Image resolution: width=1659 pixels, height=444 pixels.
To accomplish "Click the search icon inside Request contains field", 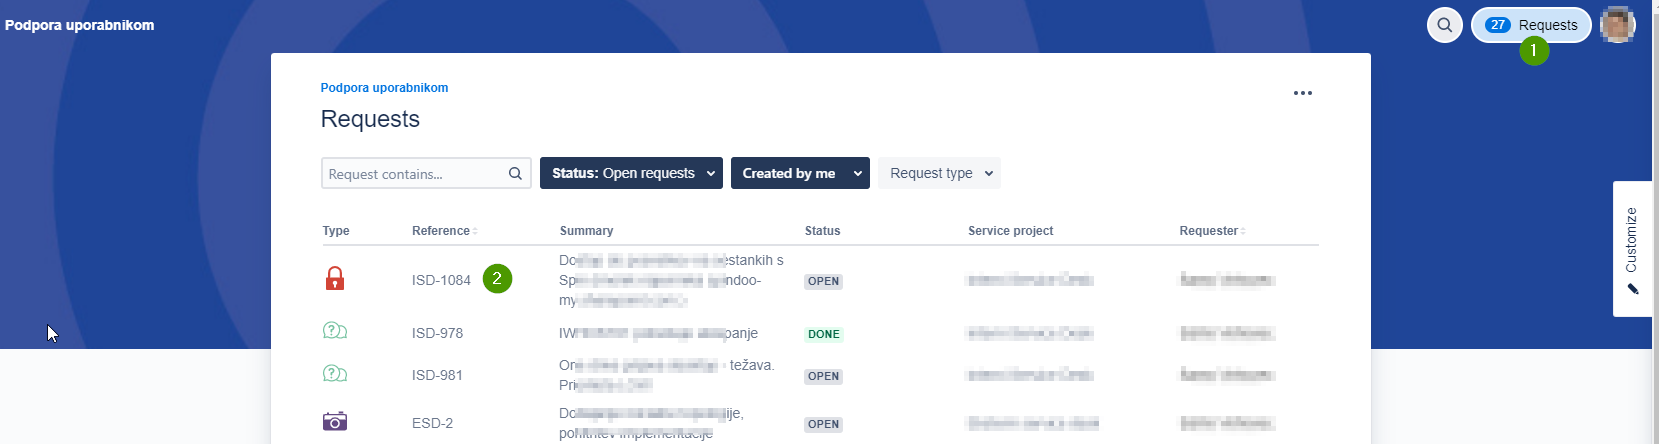I will (515, 173).
